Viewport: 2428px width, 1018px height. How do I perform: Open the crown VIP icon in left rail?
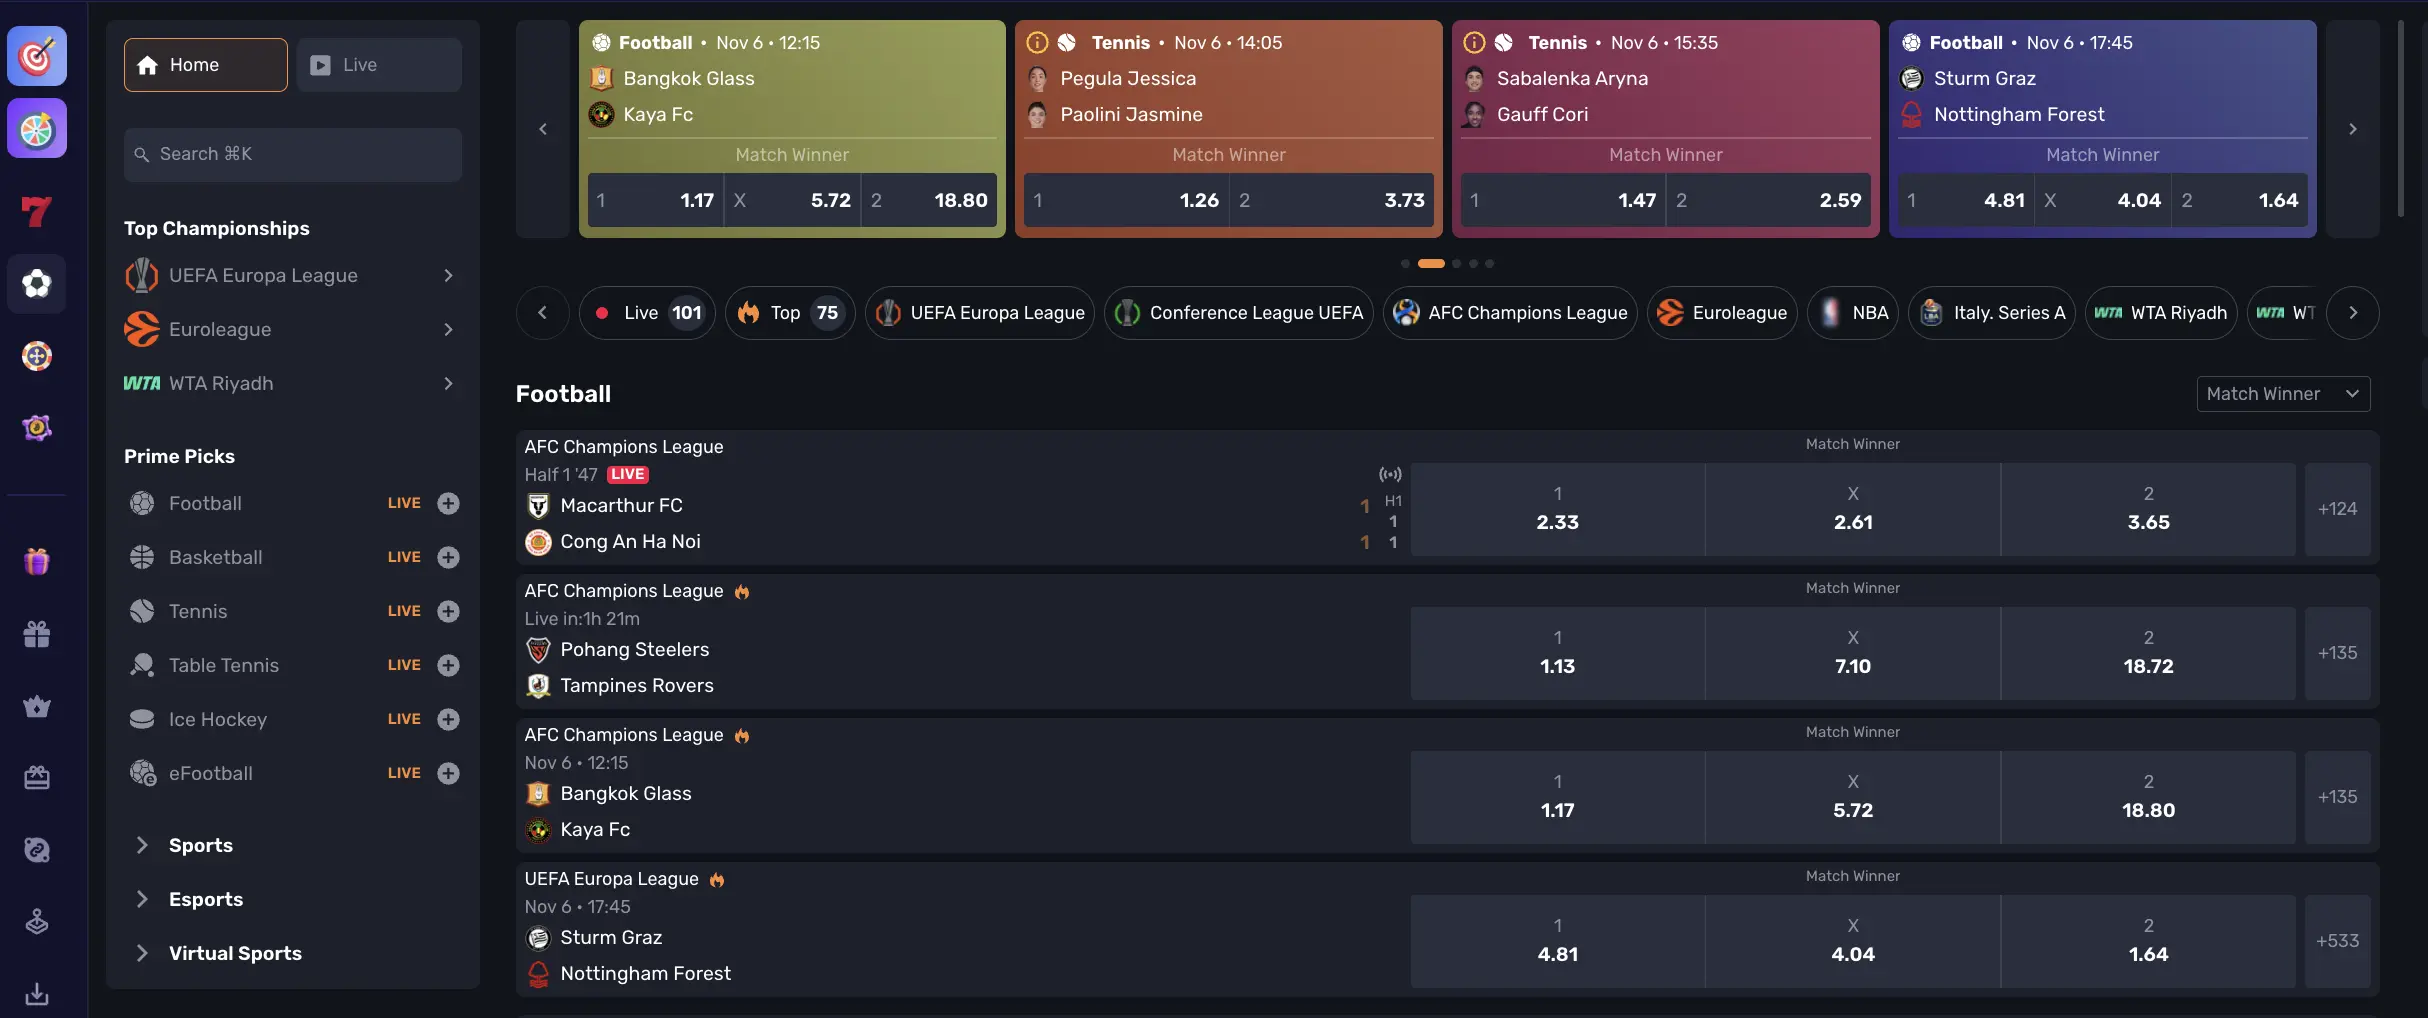click(37, 706)
